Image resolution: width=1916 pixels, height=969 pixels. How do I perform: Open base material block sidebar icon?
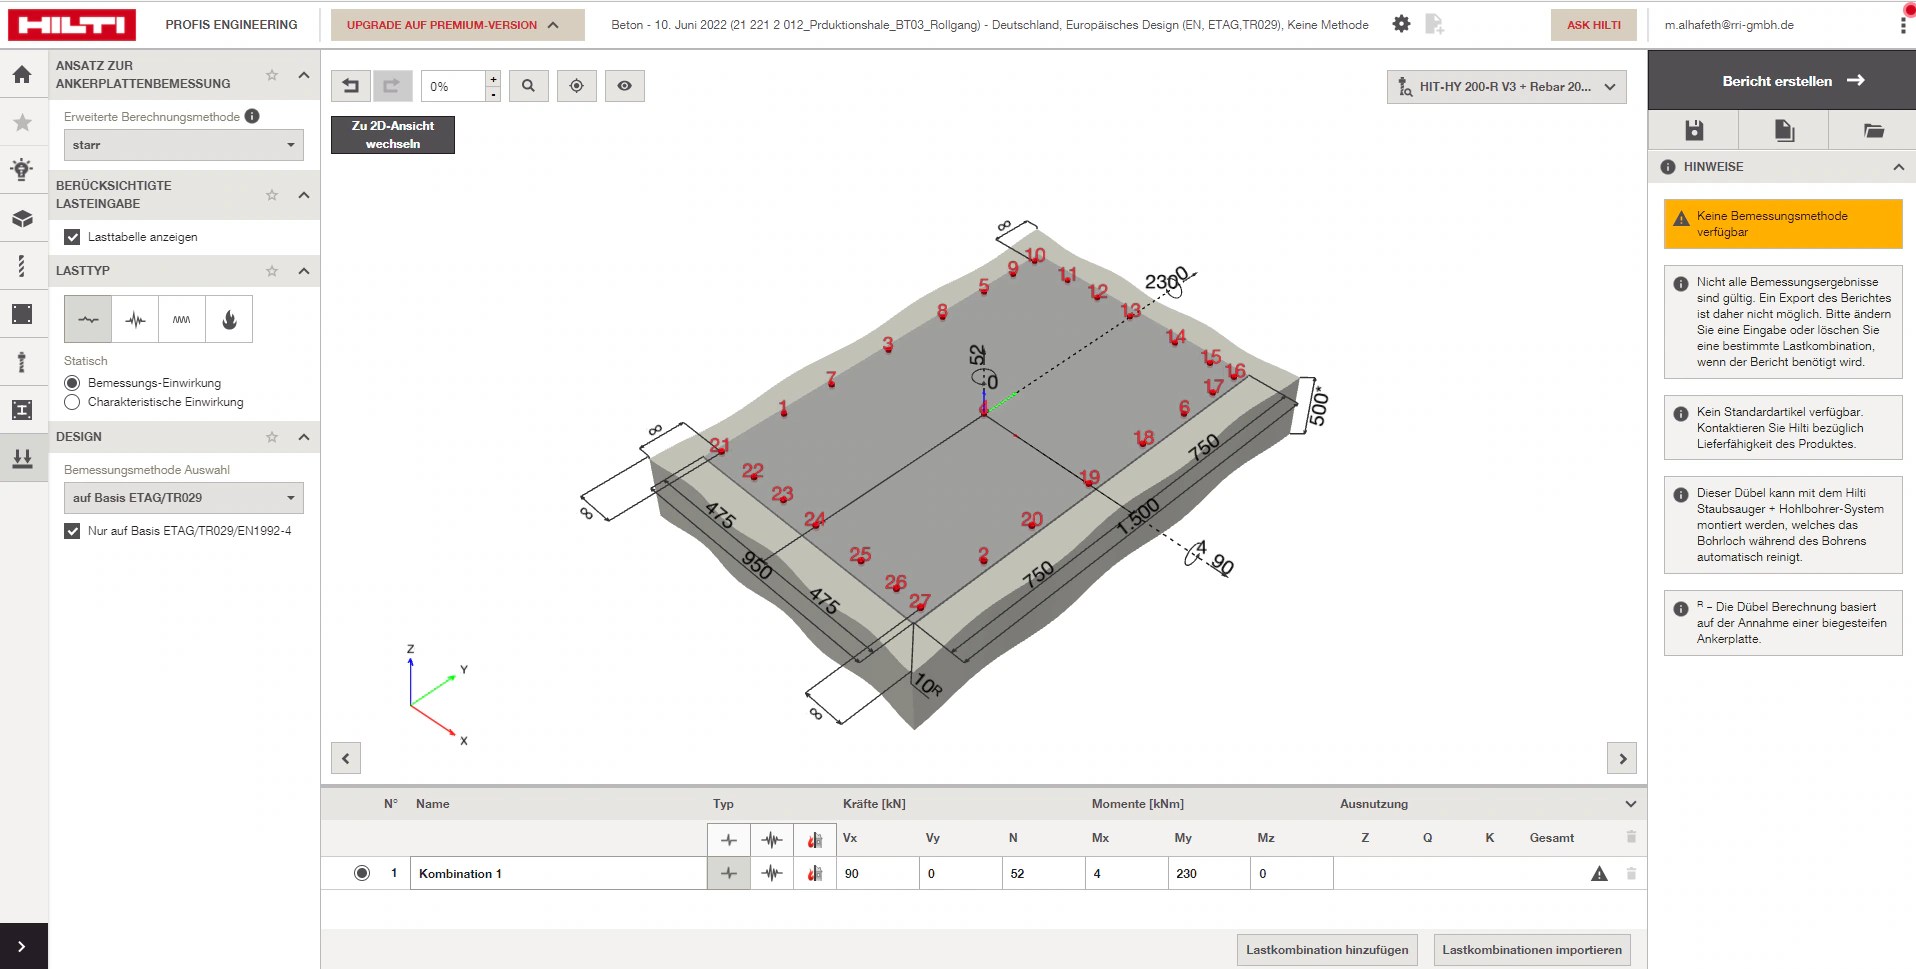click(x=22, y=218)
